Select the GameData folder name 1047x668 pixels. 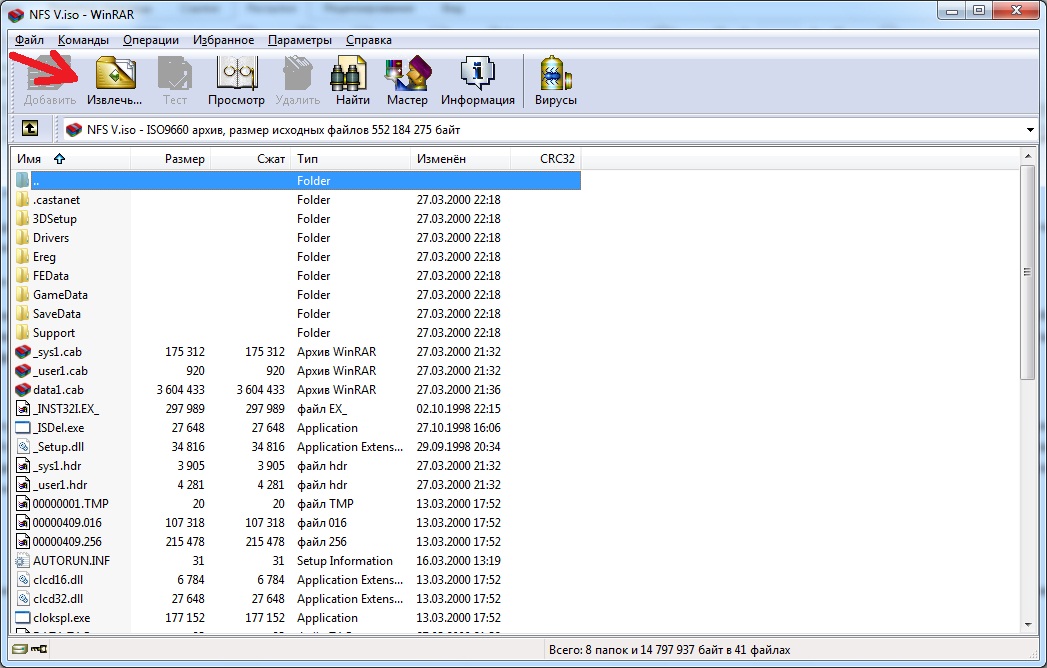tap(60, 295)
